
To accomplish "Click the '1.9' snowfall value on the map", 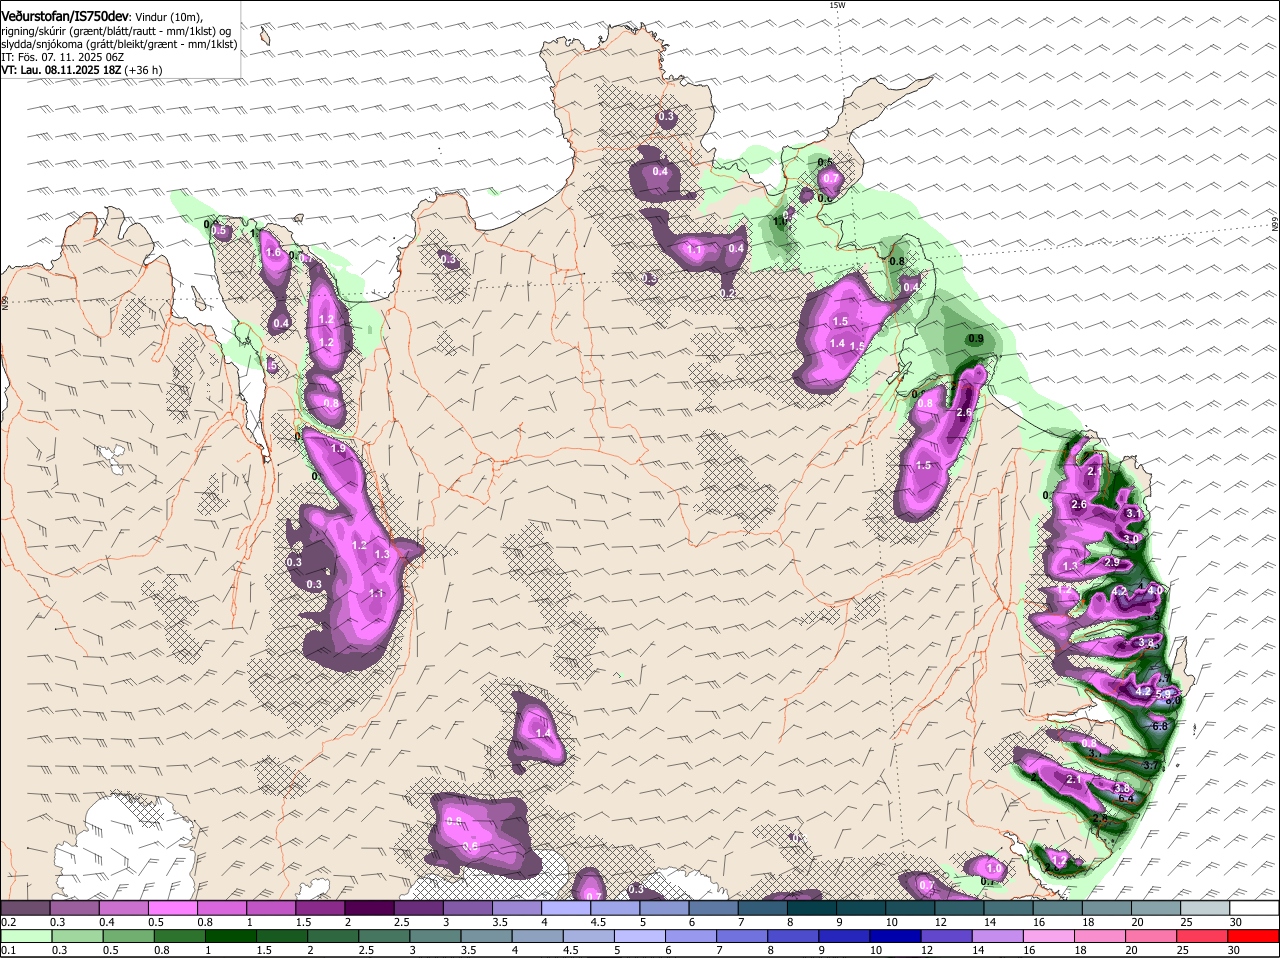I will [x=338, y=449].
